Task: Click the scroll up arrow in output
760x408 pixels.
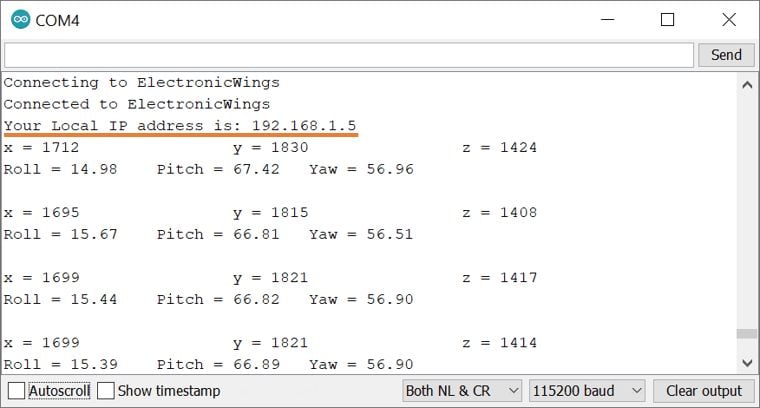Action: click(x=746, y=85)
